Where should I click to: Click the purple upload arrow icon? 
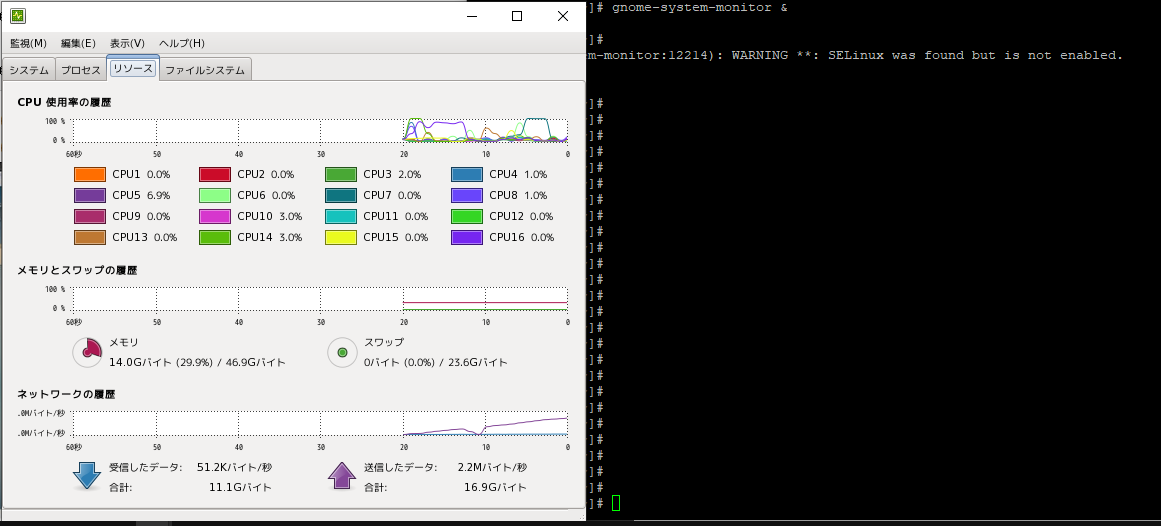point(342,476)
